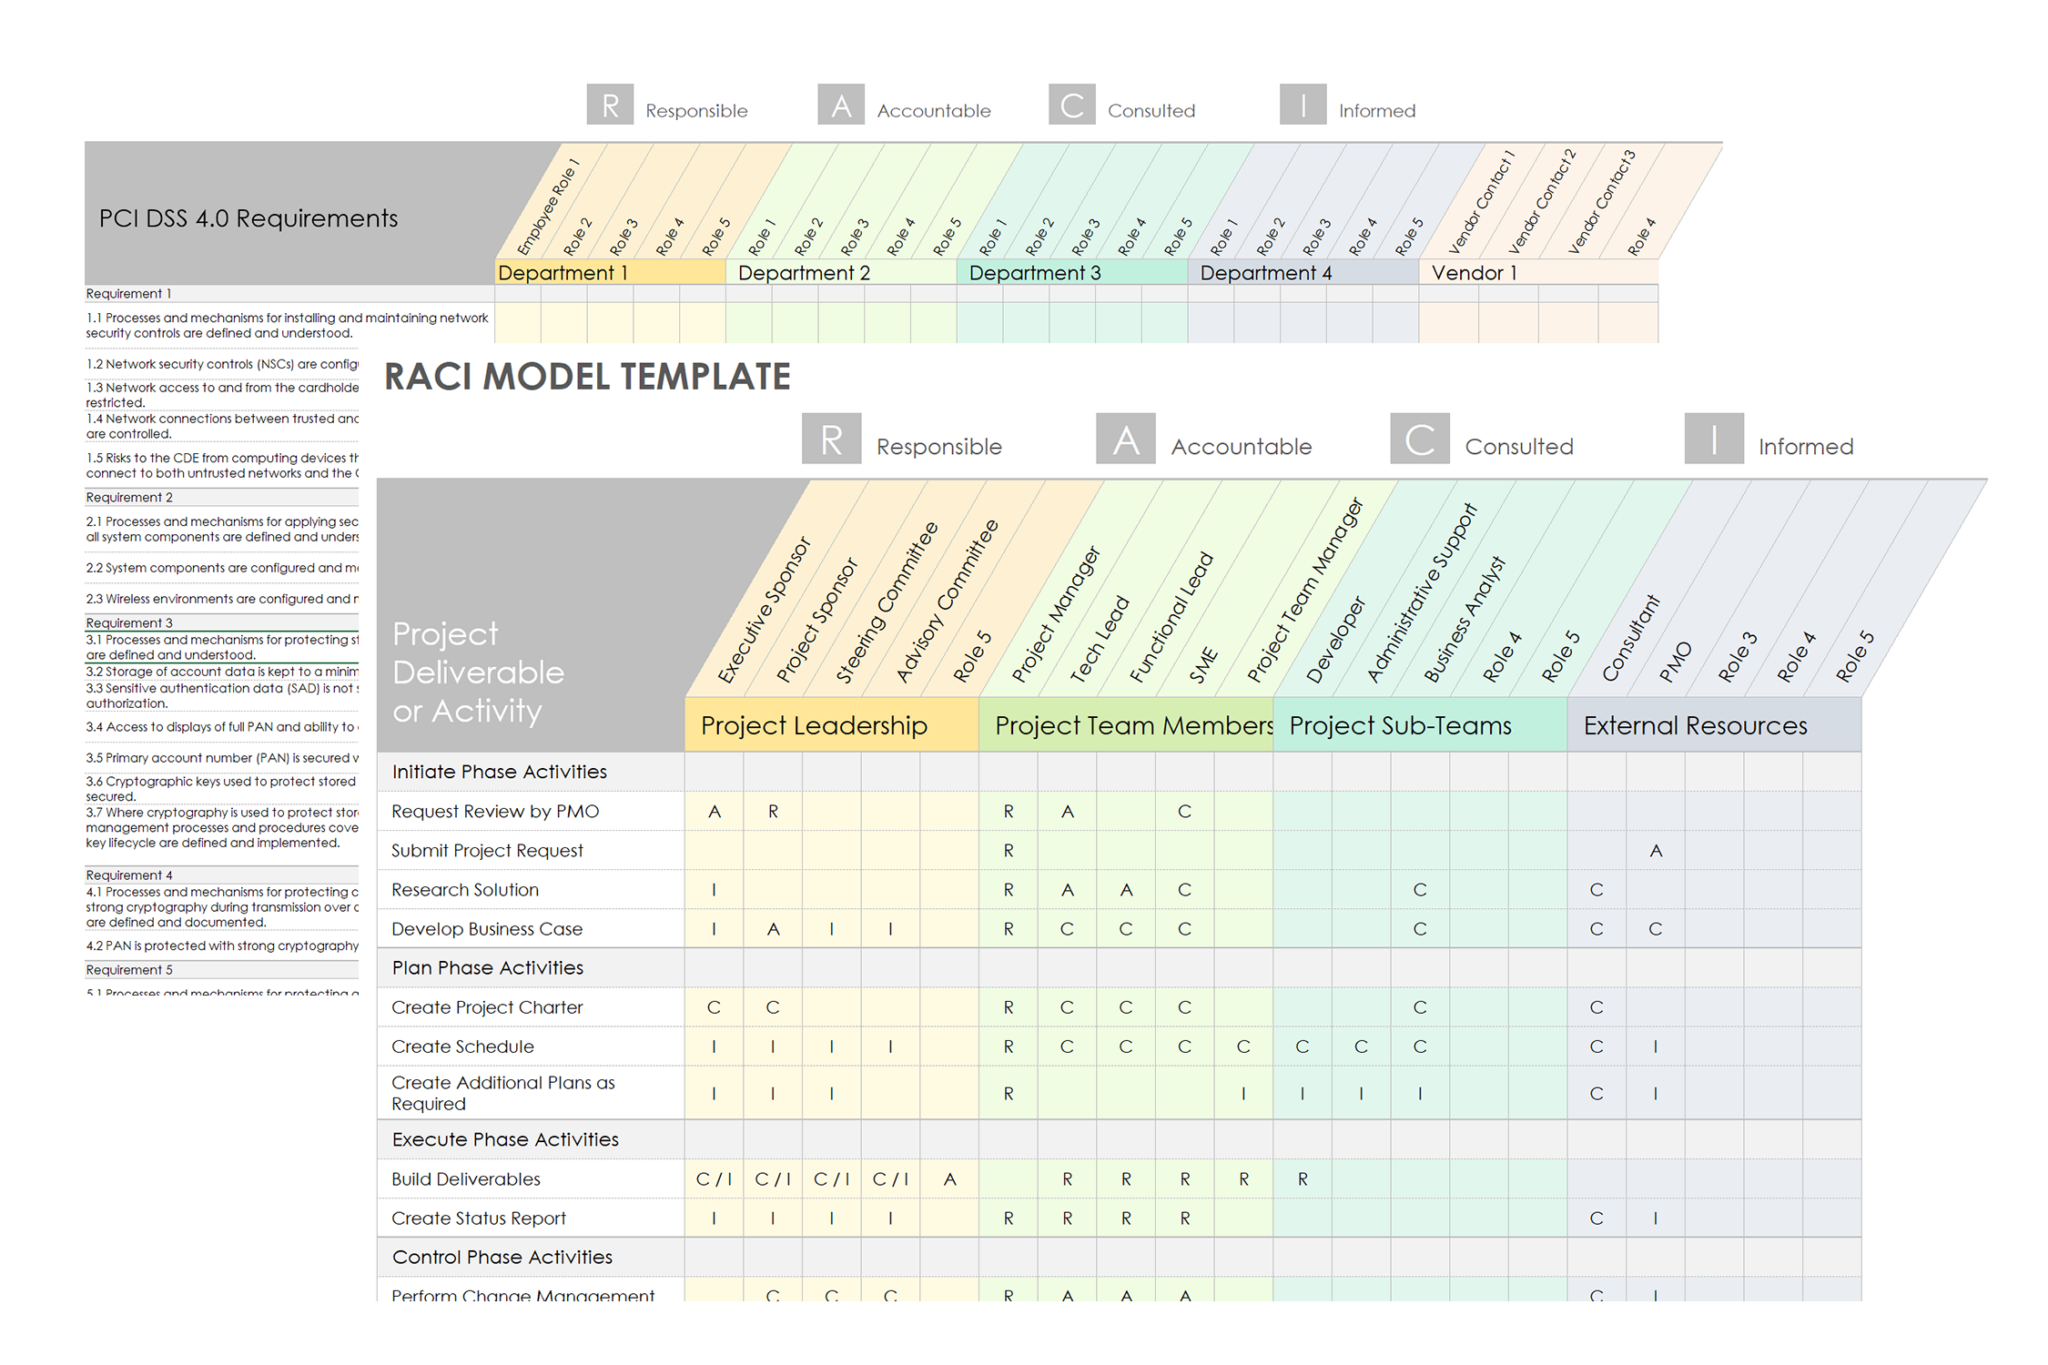2048x1365 pixels.
Task: Select the Develop Business Case row label
Action: click(x=487, y=928)
